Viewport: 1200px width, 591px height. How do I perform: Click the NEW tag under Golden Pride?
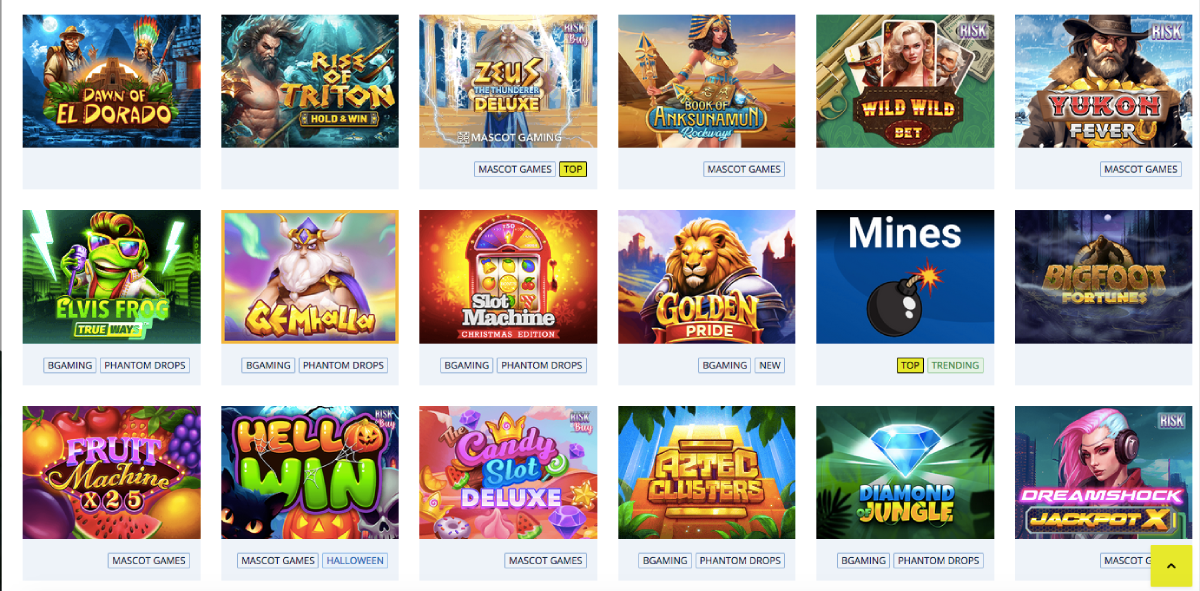[x=770, y=365]
